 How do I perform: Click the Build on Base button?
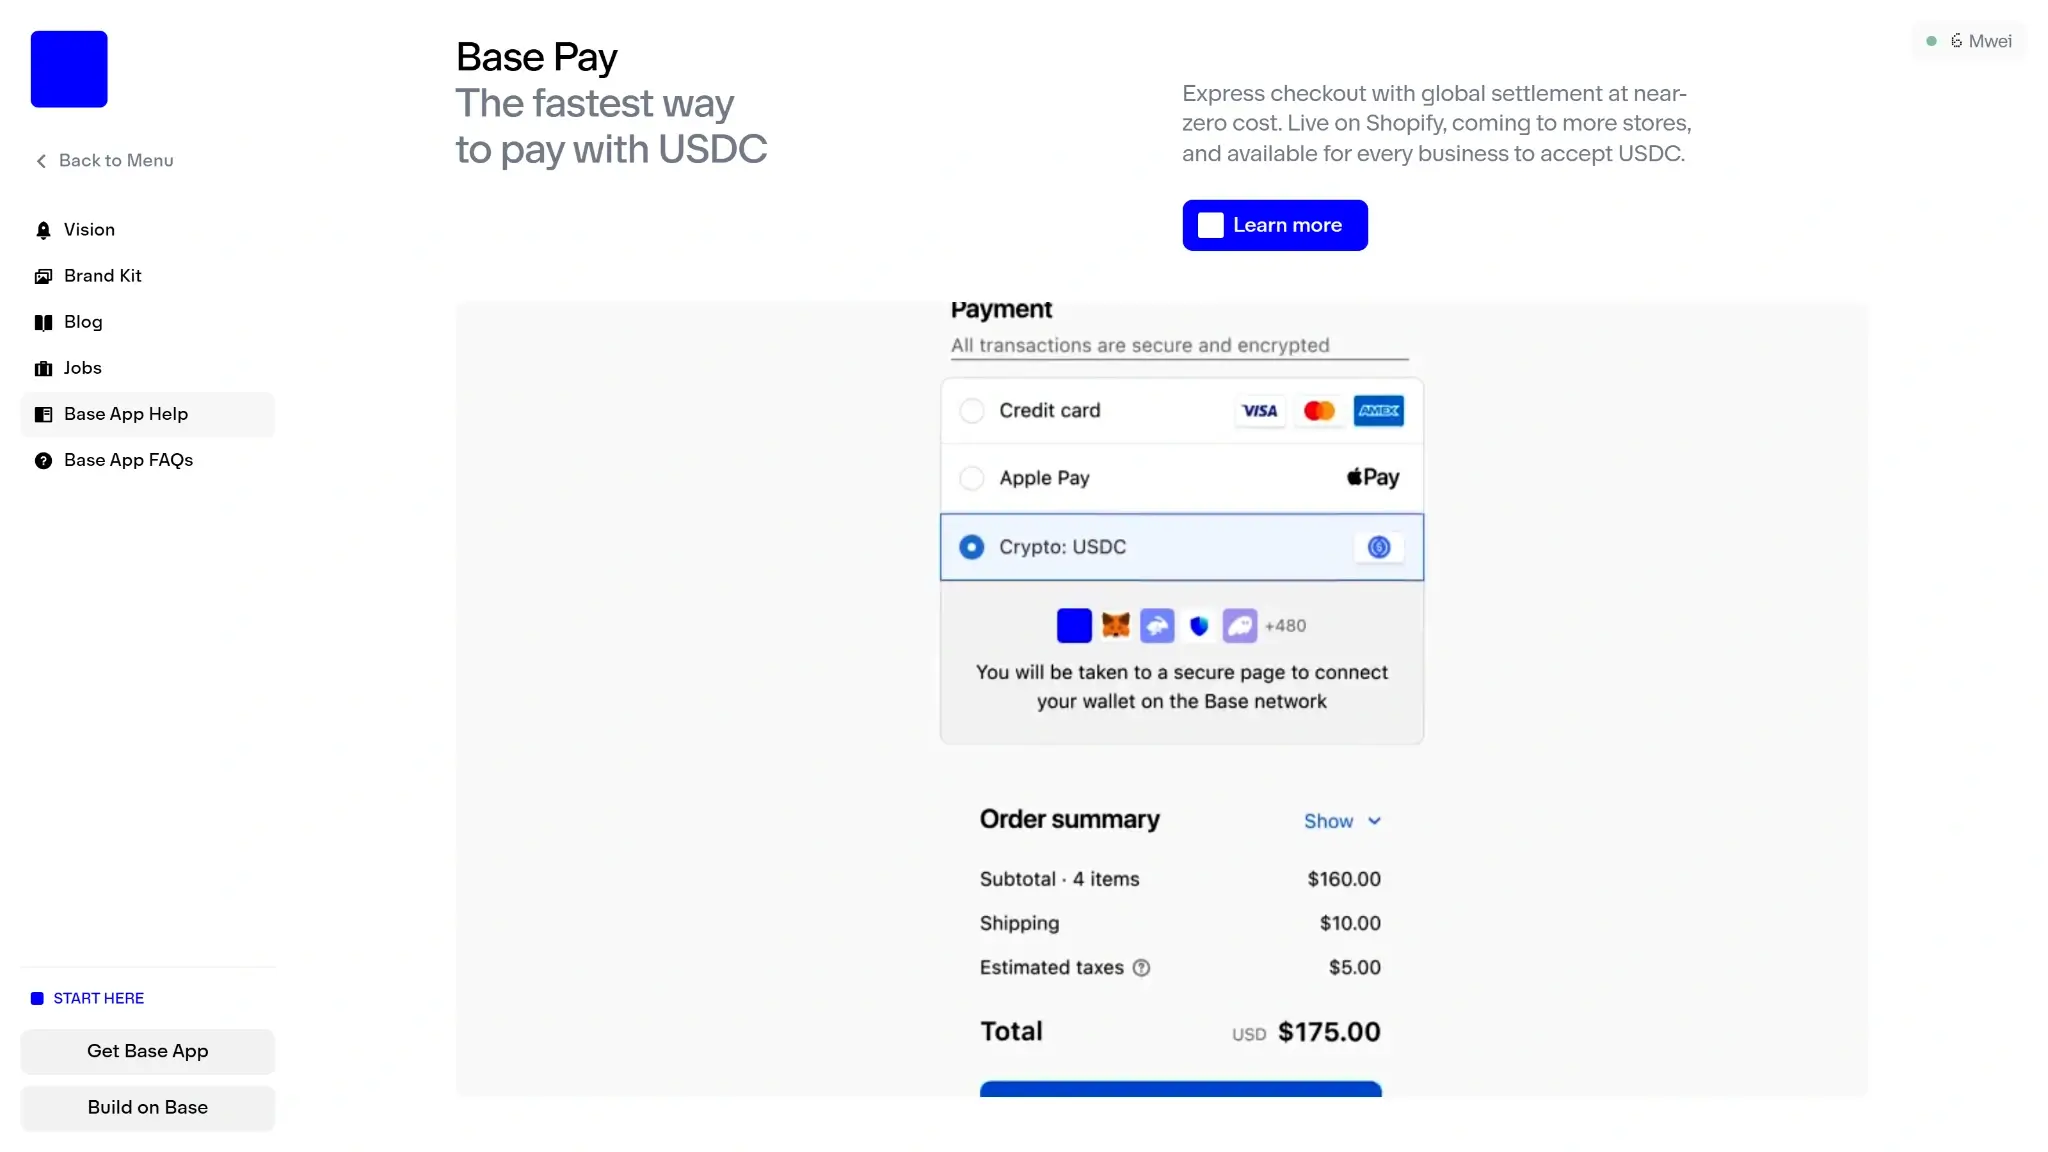(147, 1107)
